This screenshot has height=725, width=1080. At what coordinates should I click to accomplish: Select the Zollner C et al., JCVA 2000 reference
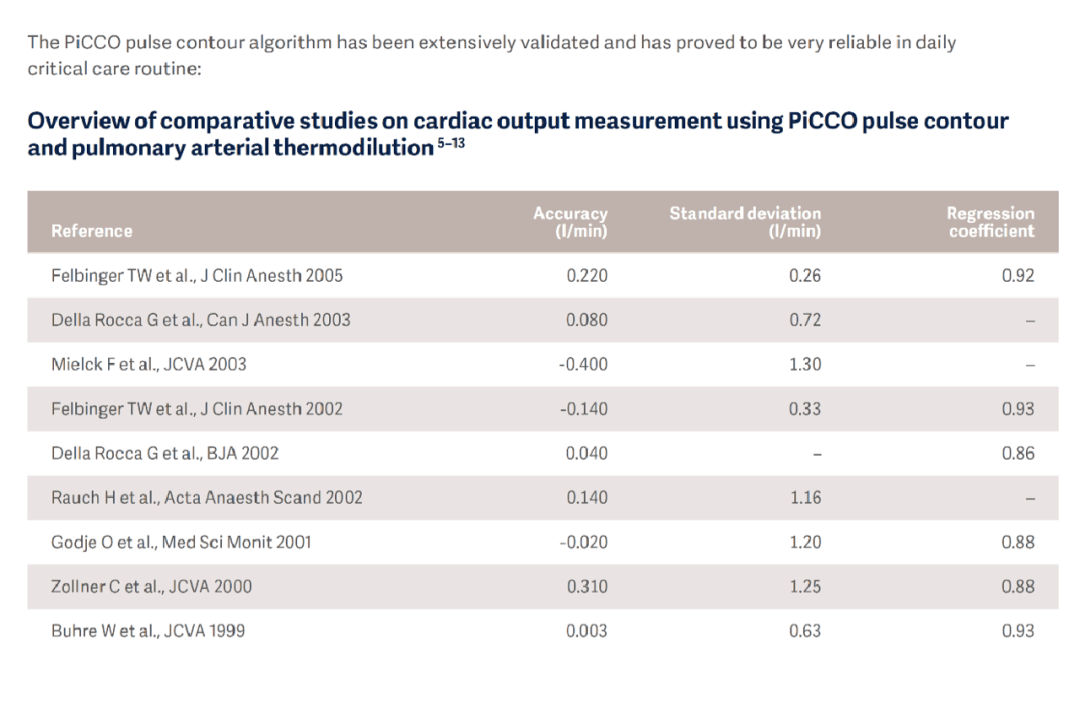point(152,586)
